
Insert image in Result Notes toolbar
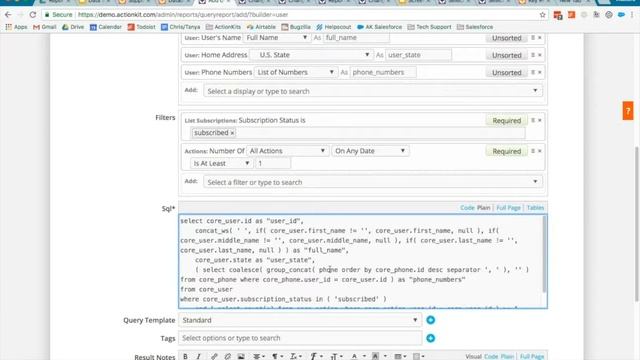click(x=241, y=356)
